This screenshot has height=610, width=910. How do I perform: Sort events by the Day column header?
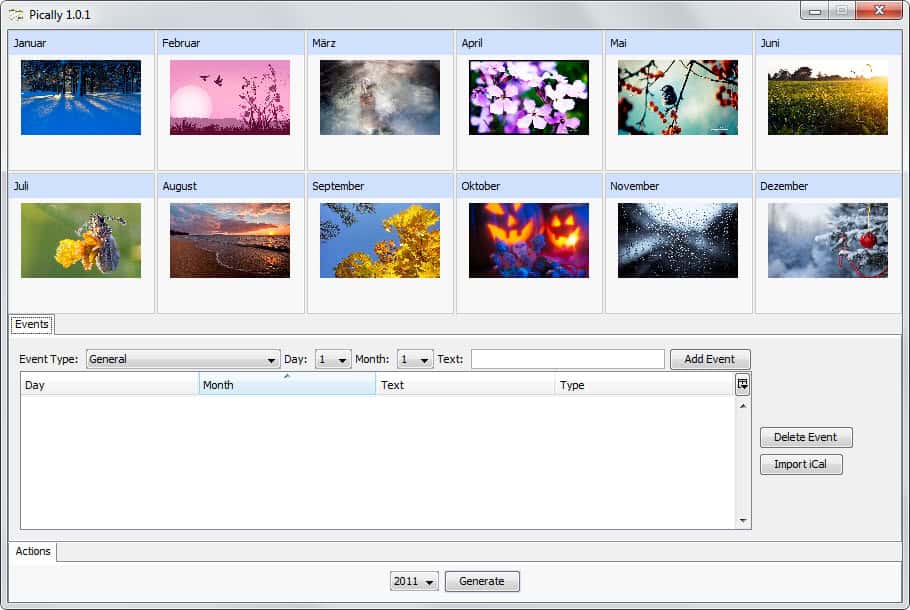(x=108, y=384)
